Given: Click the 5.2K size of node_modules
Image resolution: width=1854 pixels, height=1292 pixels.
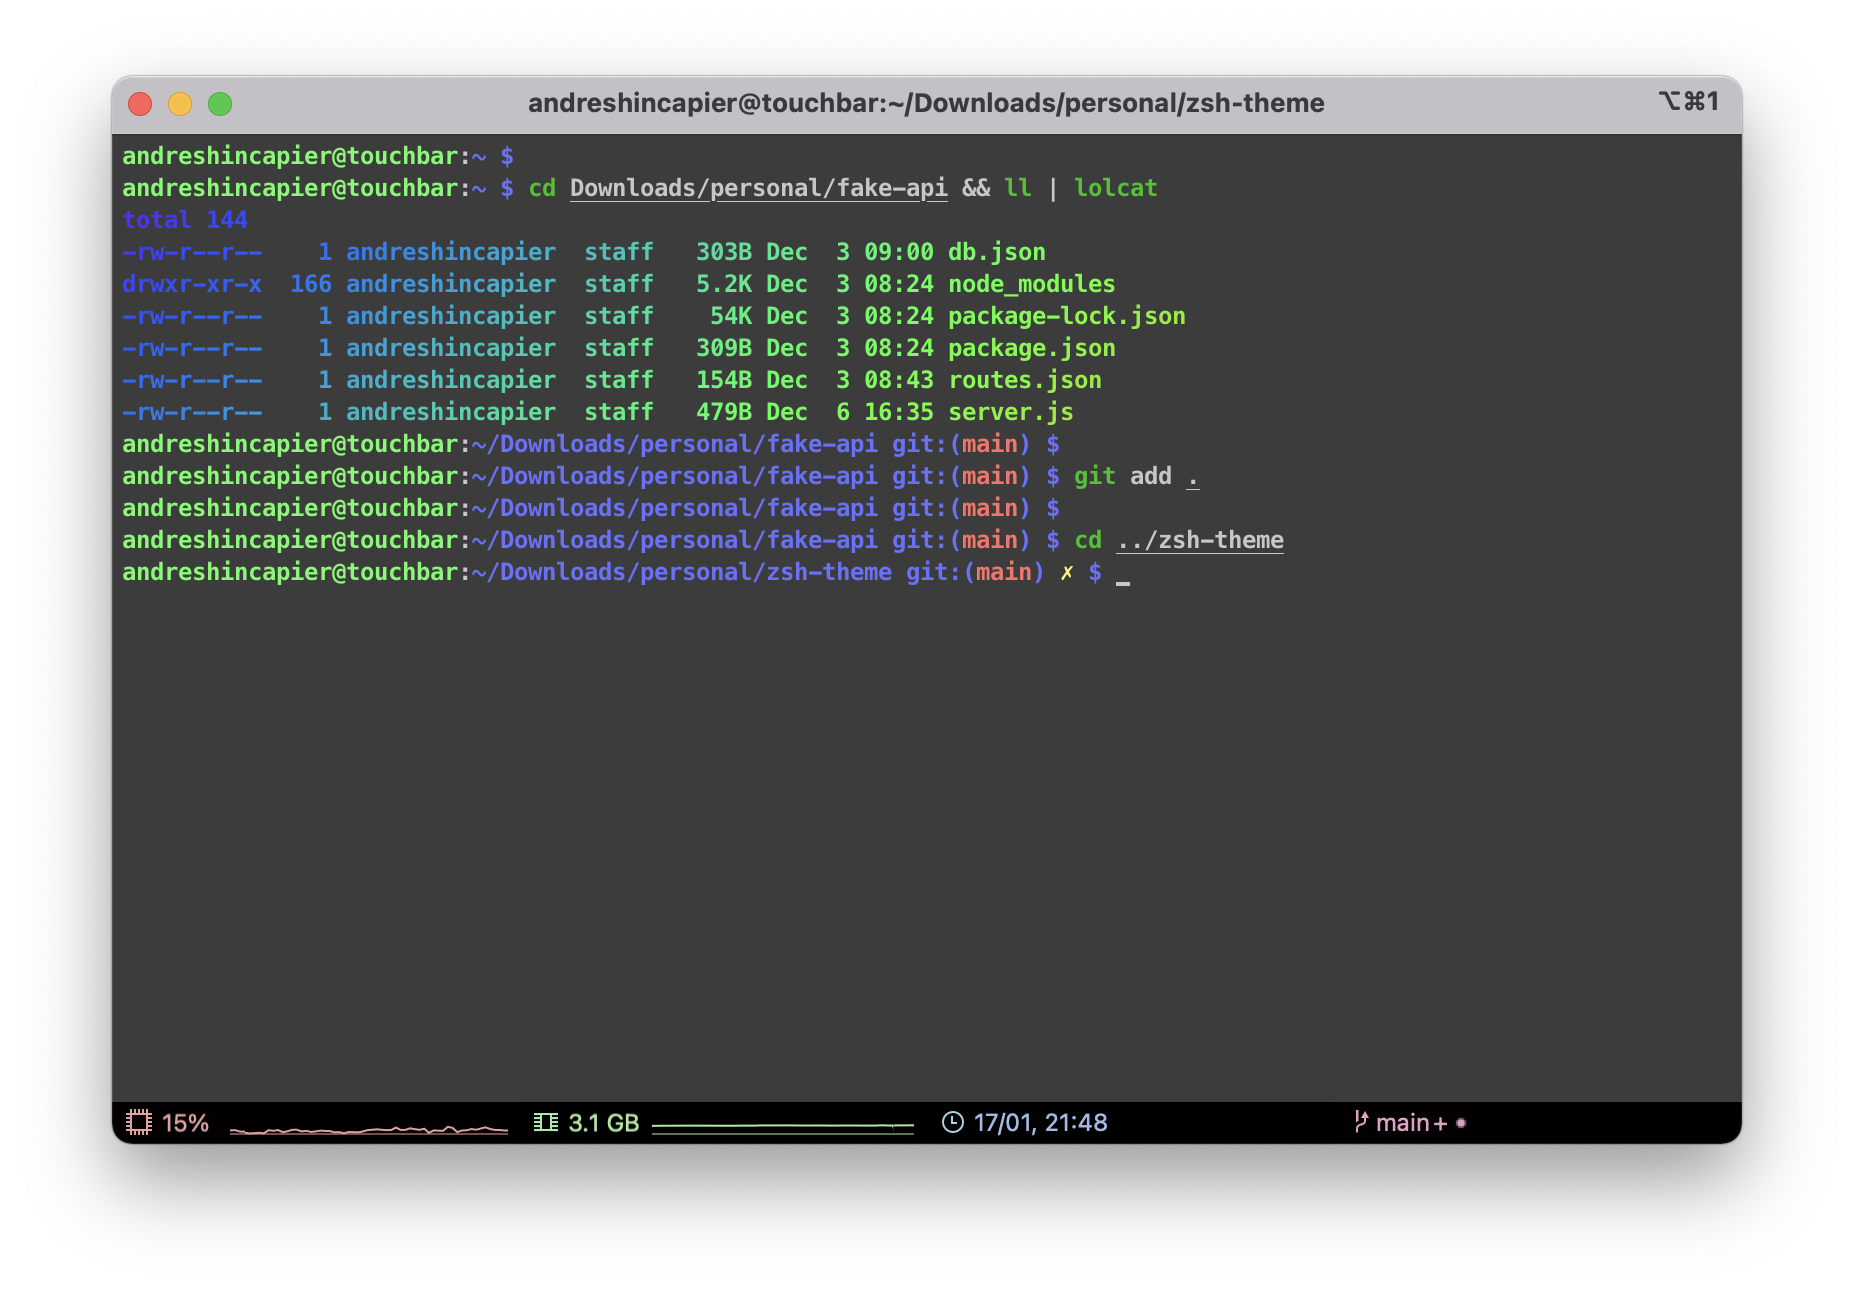Looking at the screenshot, I should coord(724,284).
